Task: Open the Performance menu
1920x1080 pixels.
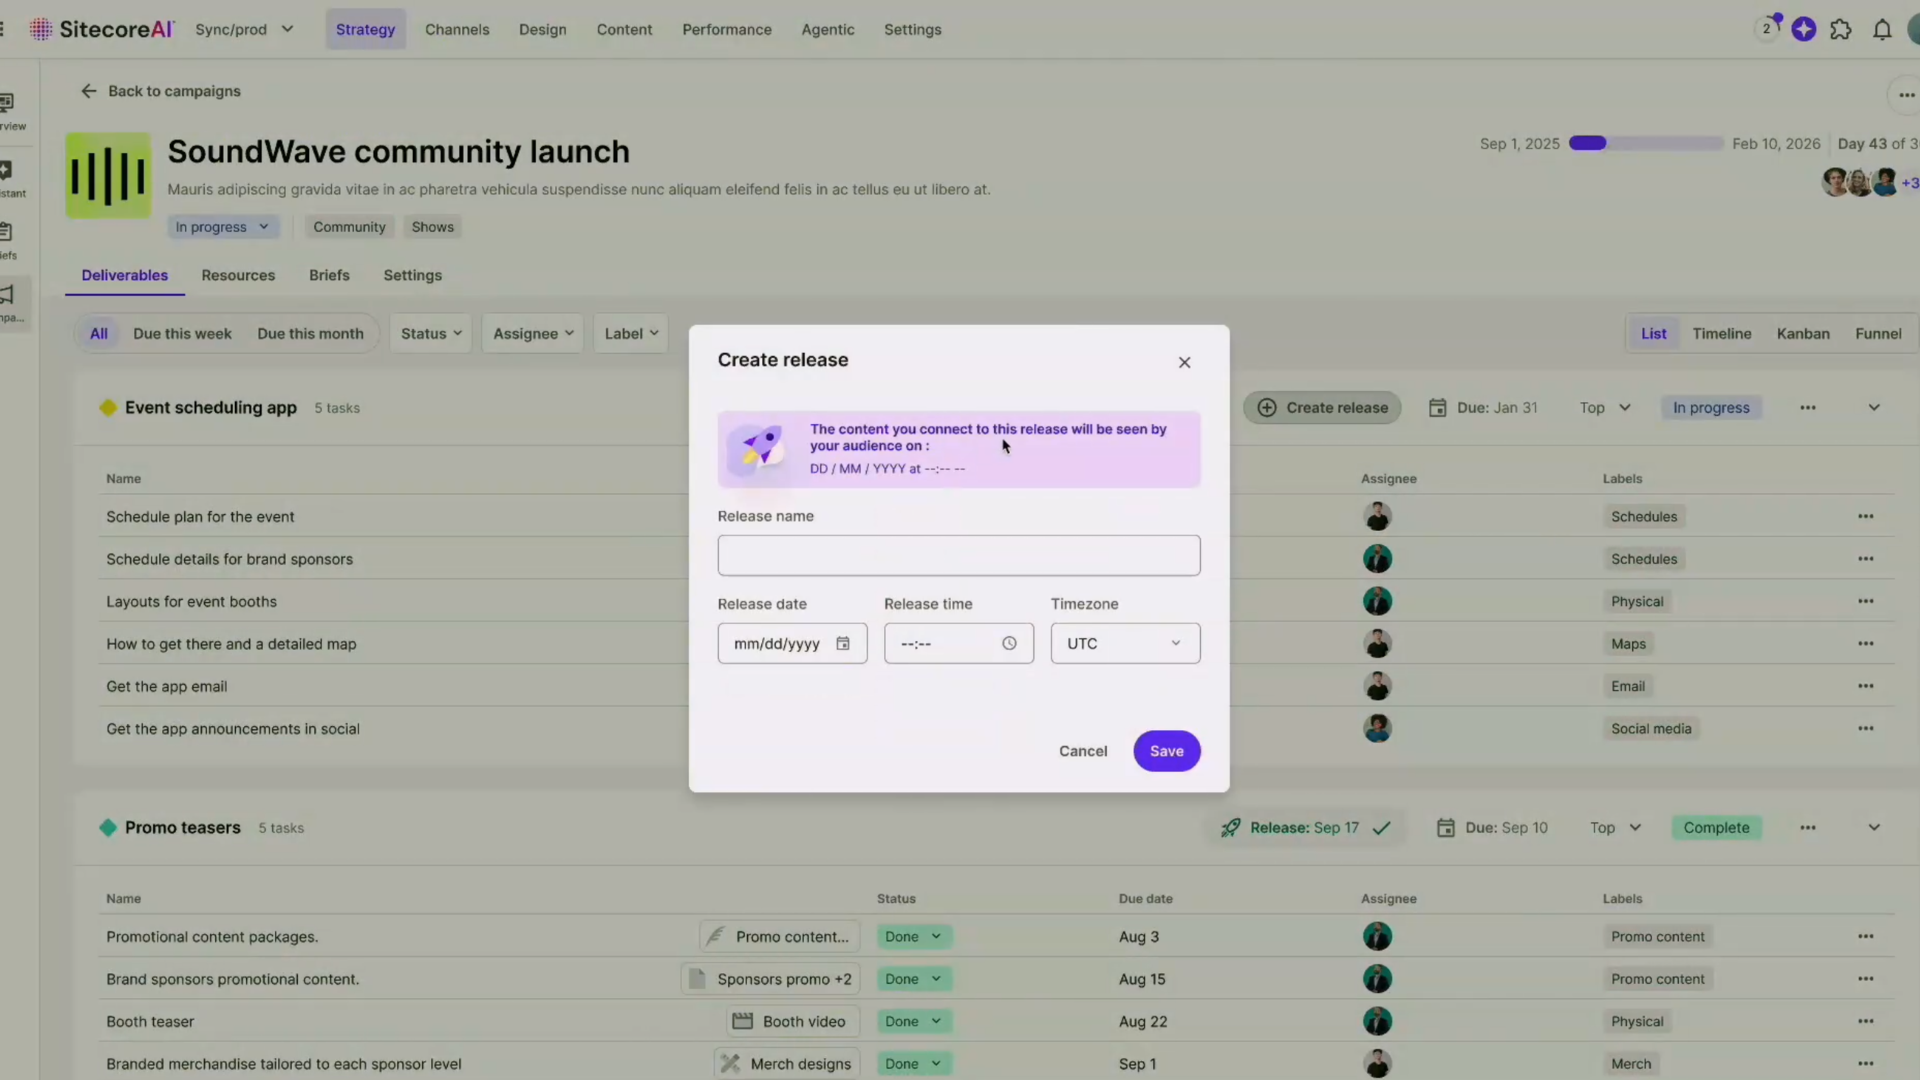Action: click(x=726, y=29)
